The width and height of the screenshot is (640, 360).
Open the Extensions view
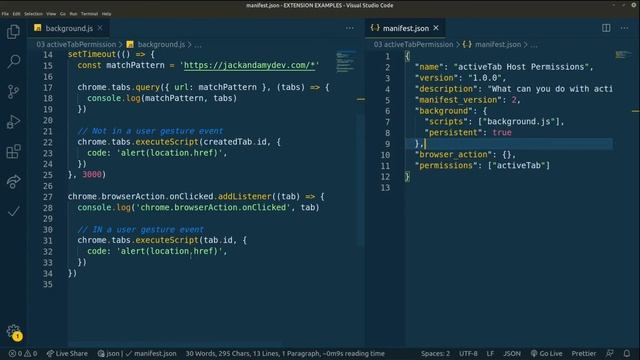pyautogui.click(x=13, y=151)
